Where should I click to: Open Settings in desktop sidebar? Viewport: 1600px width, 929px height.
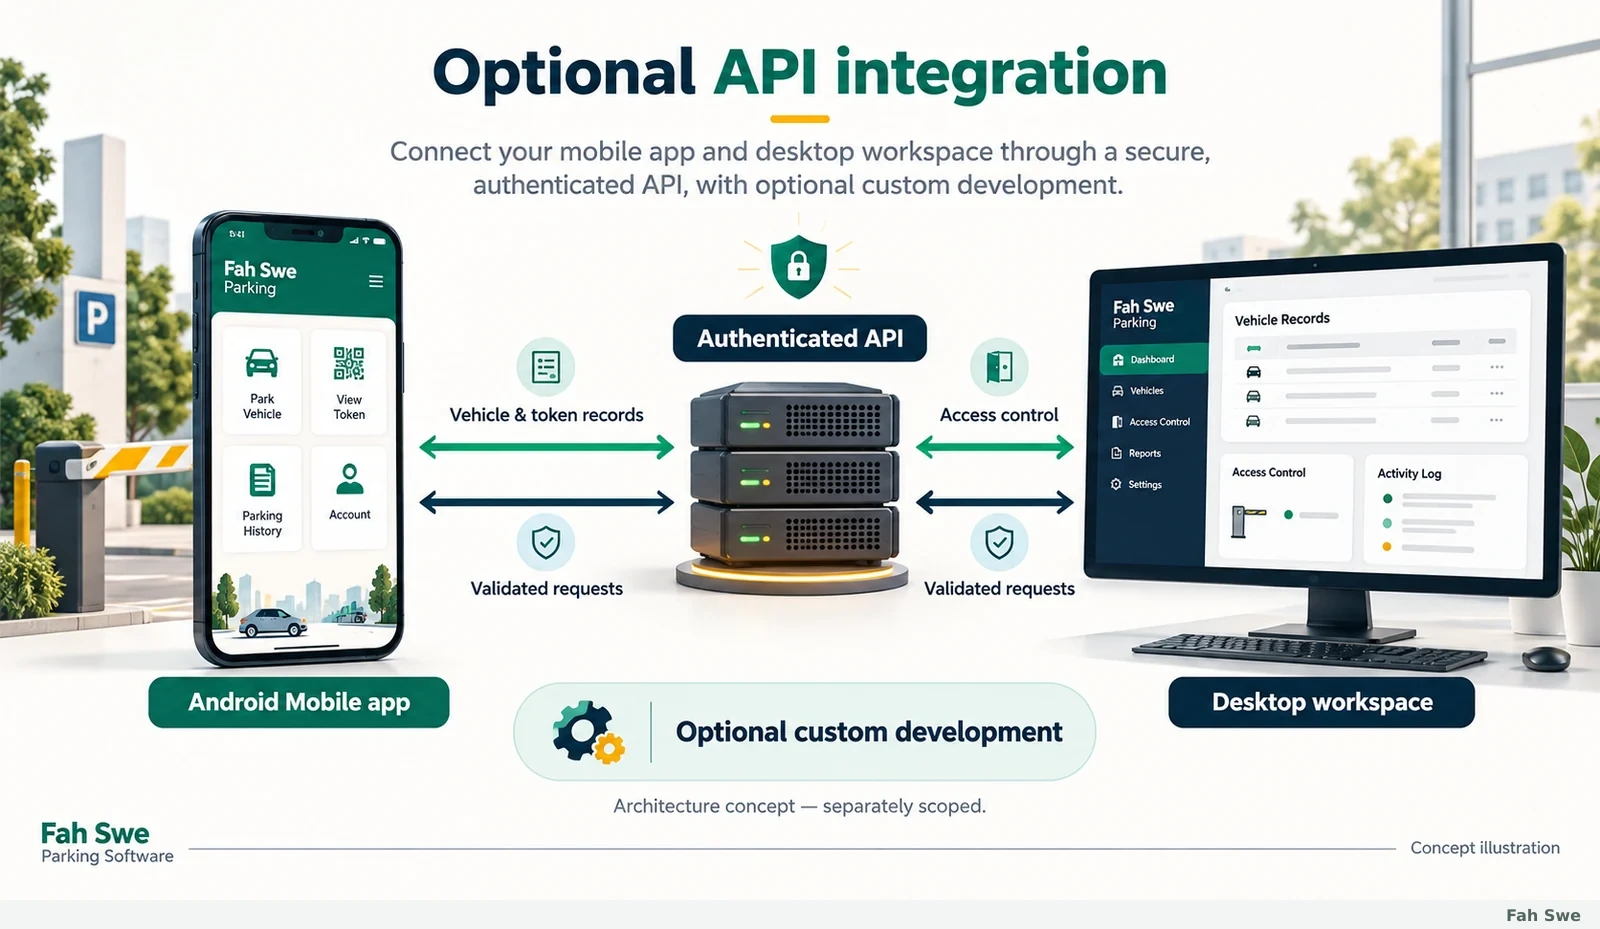click(x=1136, y=484)
